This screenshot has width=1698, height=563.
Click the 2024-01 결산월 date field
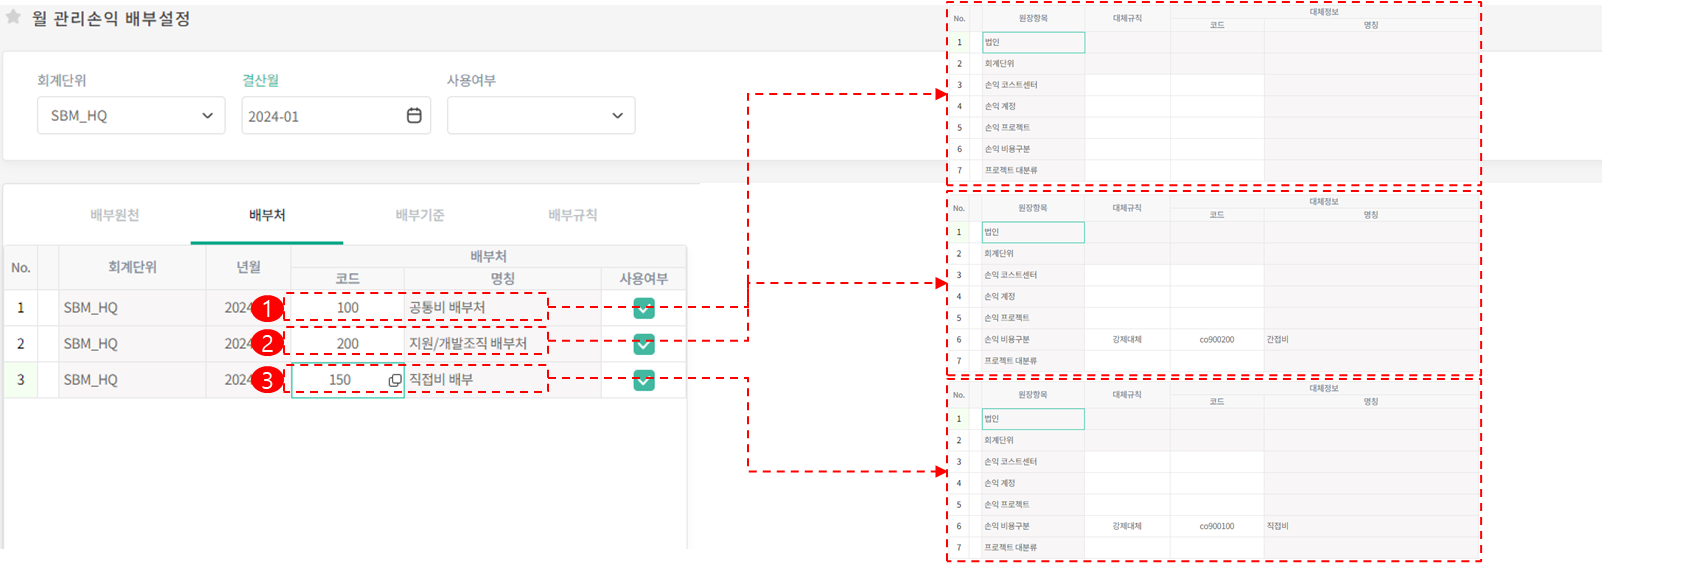click(x=320, y=116)
